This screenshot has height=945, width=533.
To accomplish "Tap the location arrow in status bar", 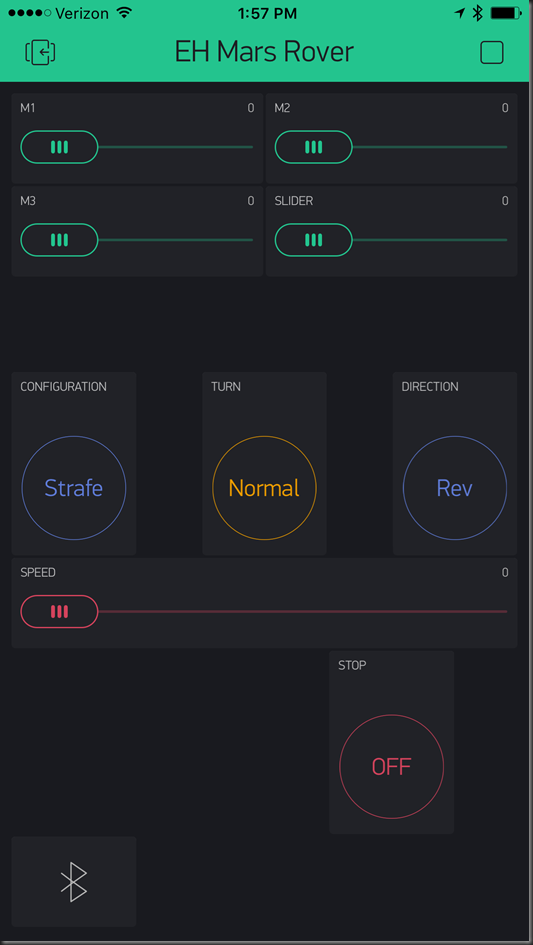I will click(460, 13).
